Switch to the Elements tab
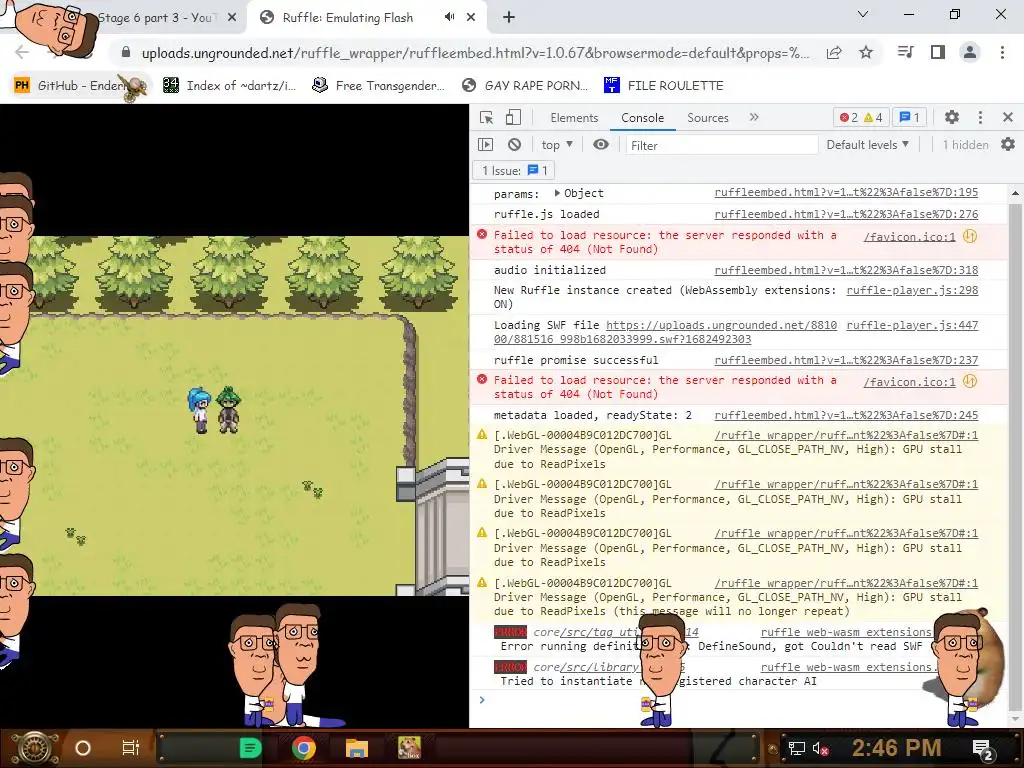 (x=574, y=118)
